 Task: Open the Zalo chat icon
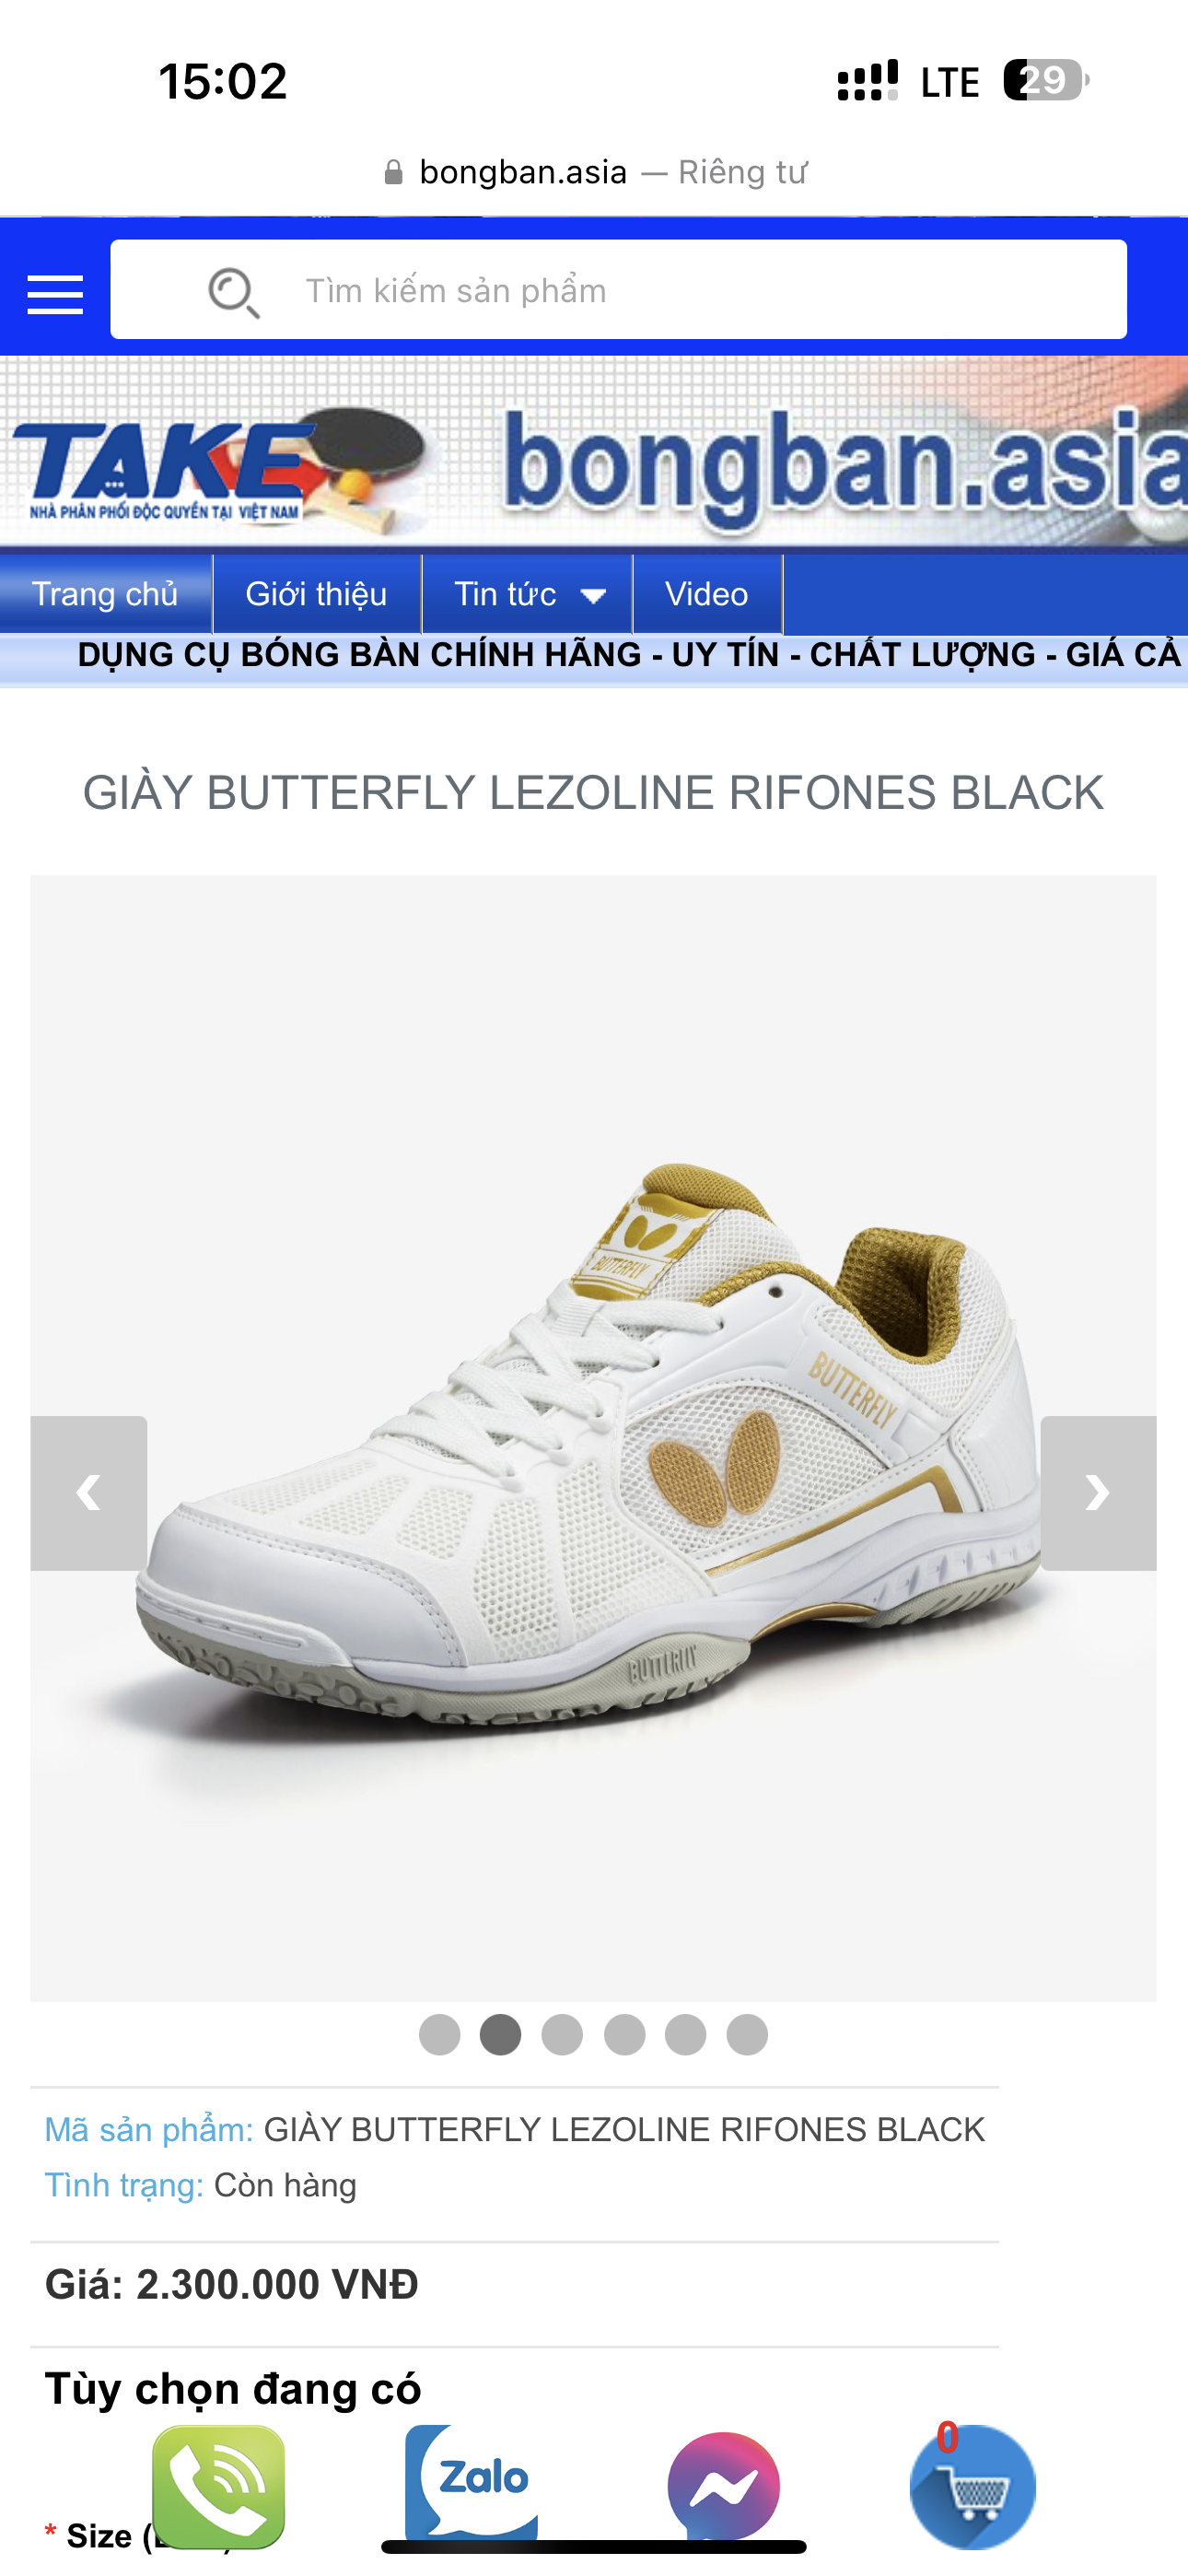coord(471,2482)
